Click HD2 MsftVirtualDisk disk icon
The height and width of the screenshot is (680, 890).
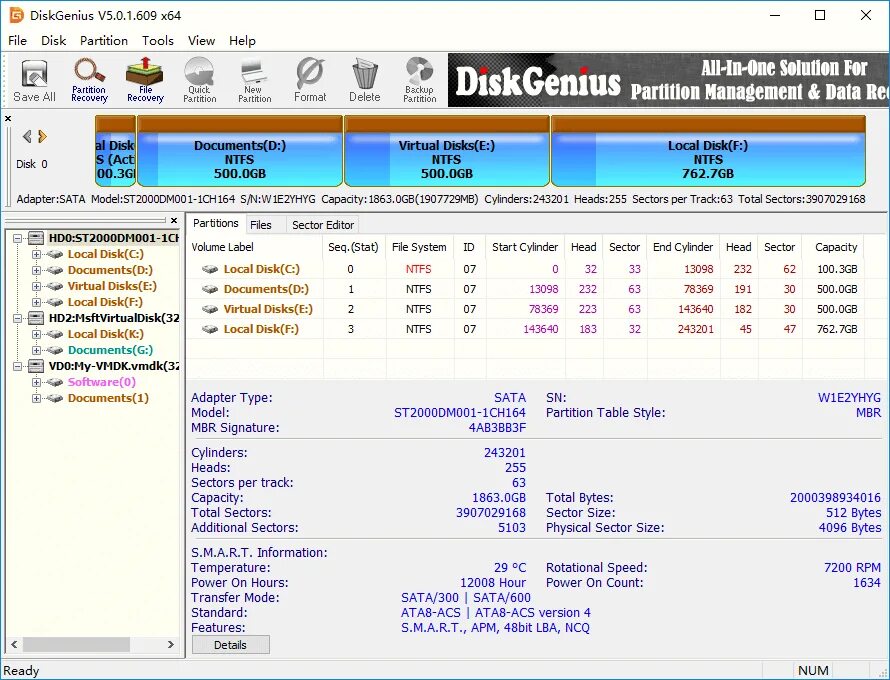pyautogui.click(x=36, y=318)
